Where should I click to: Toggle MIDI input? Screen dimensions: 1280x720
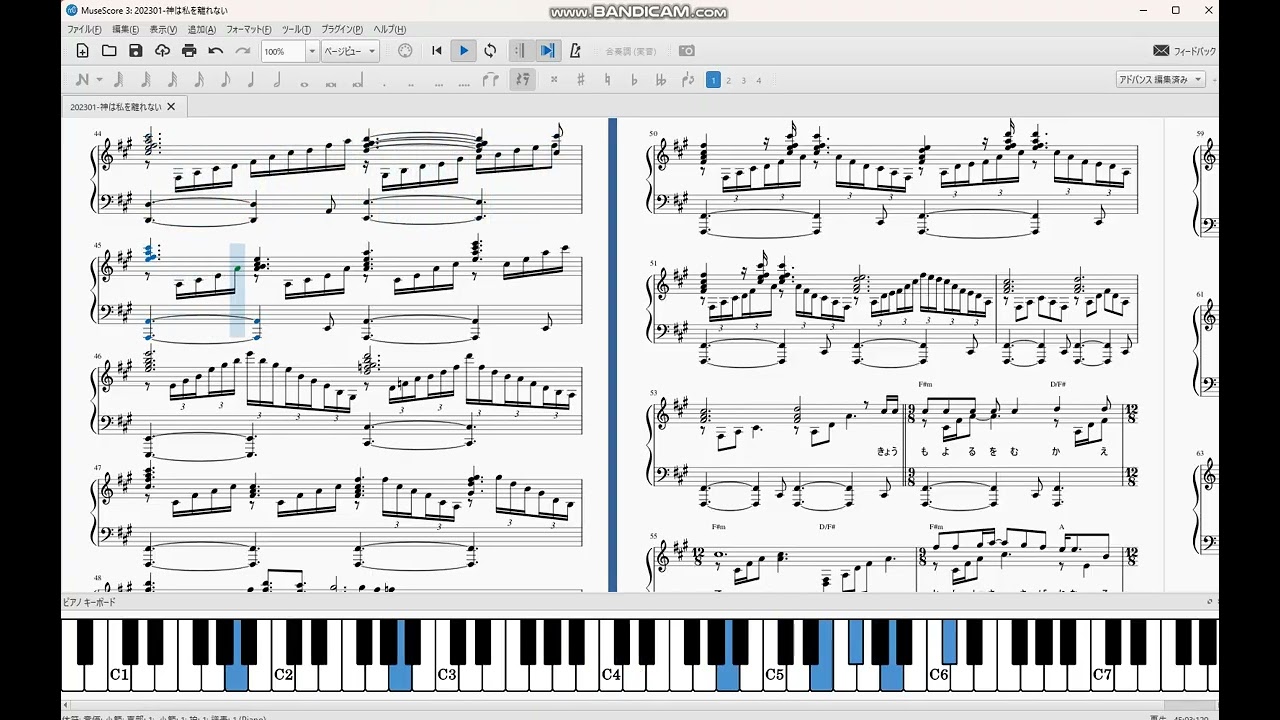[x=405, y=51]
